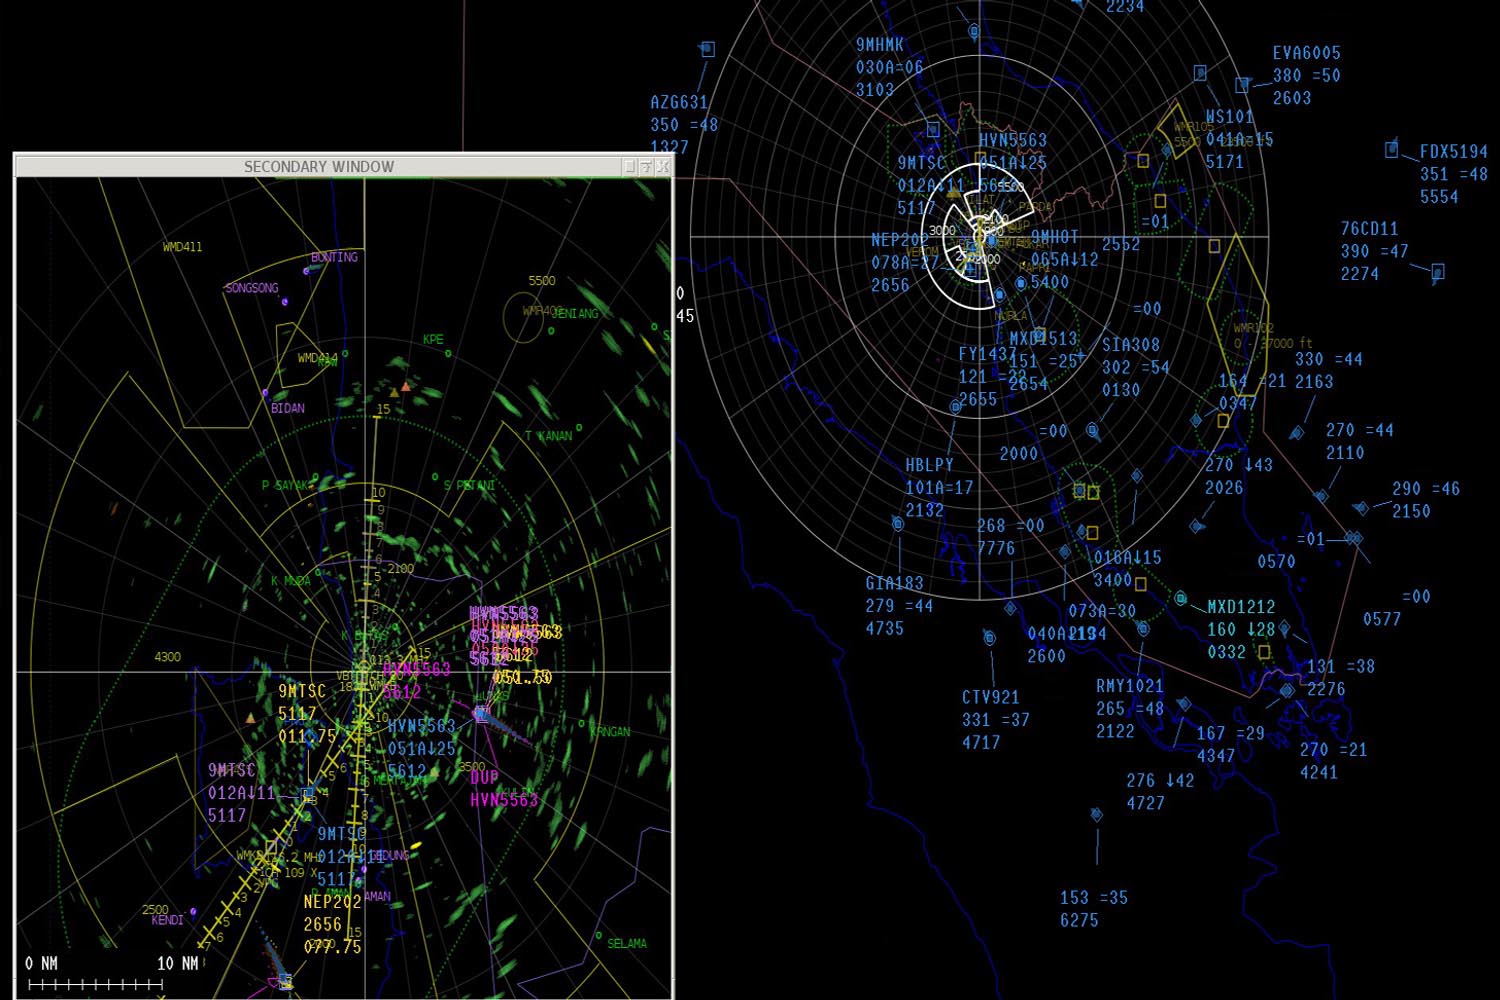
Task: Select the 76CD11 aircraft target symbol
Action: 1438,271
